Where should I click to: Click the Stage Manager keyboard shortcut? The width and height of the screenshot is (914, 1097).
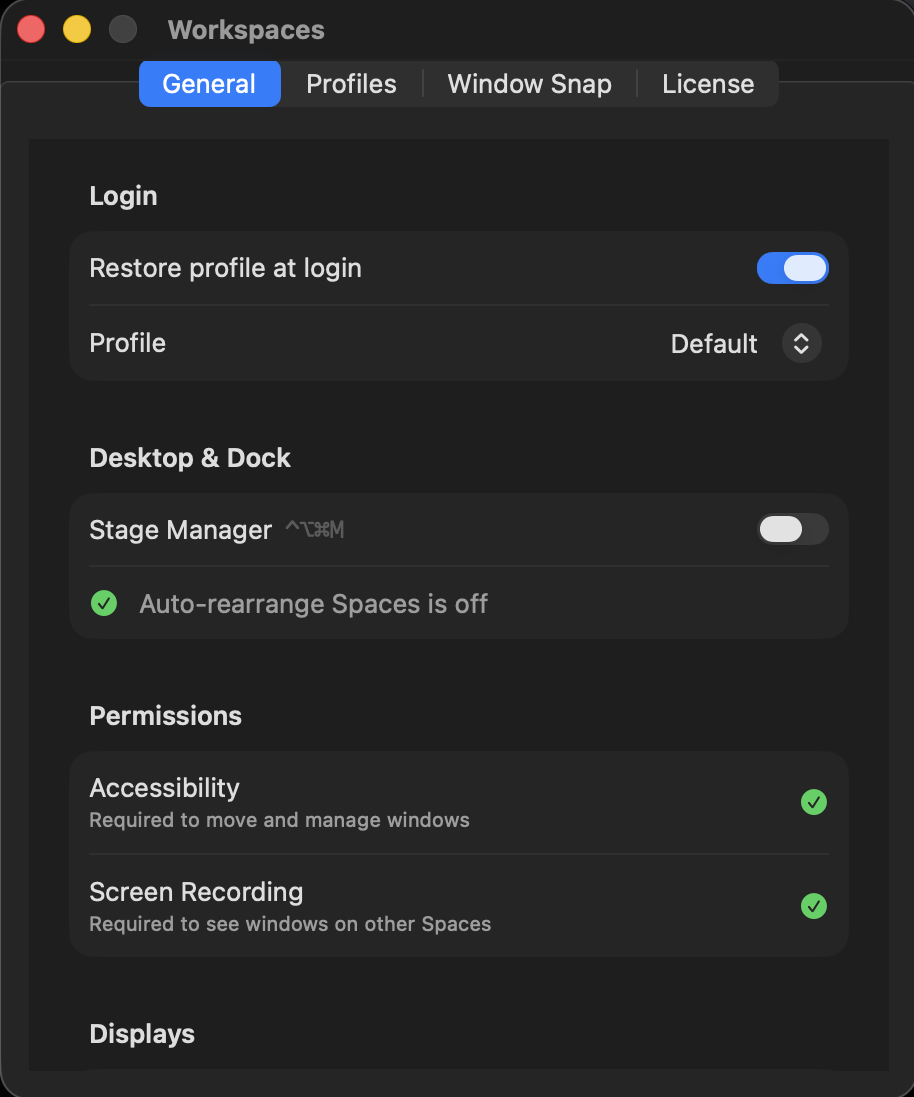coord(315,530)
